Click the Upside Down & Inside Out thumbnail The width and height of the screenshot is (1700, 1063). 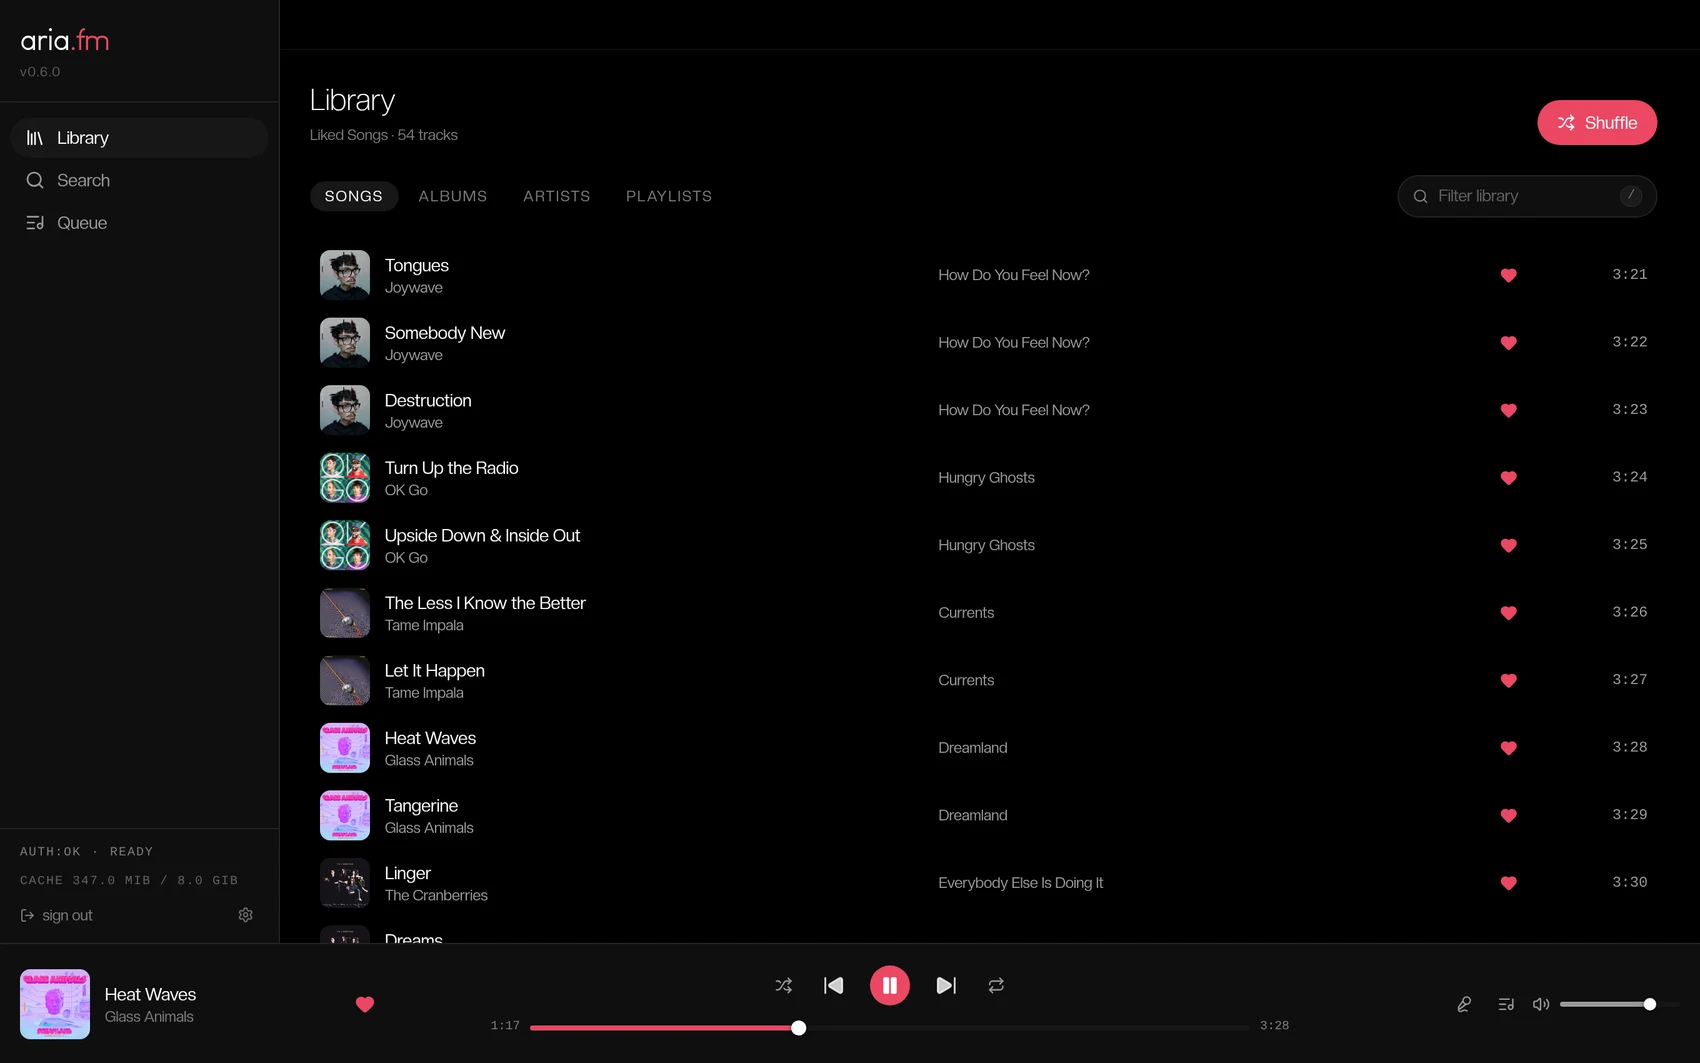click(345, 545)
